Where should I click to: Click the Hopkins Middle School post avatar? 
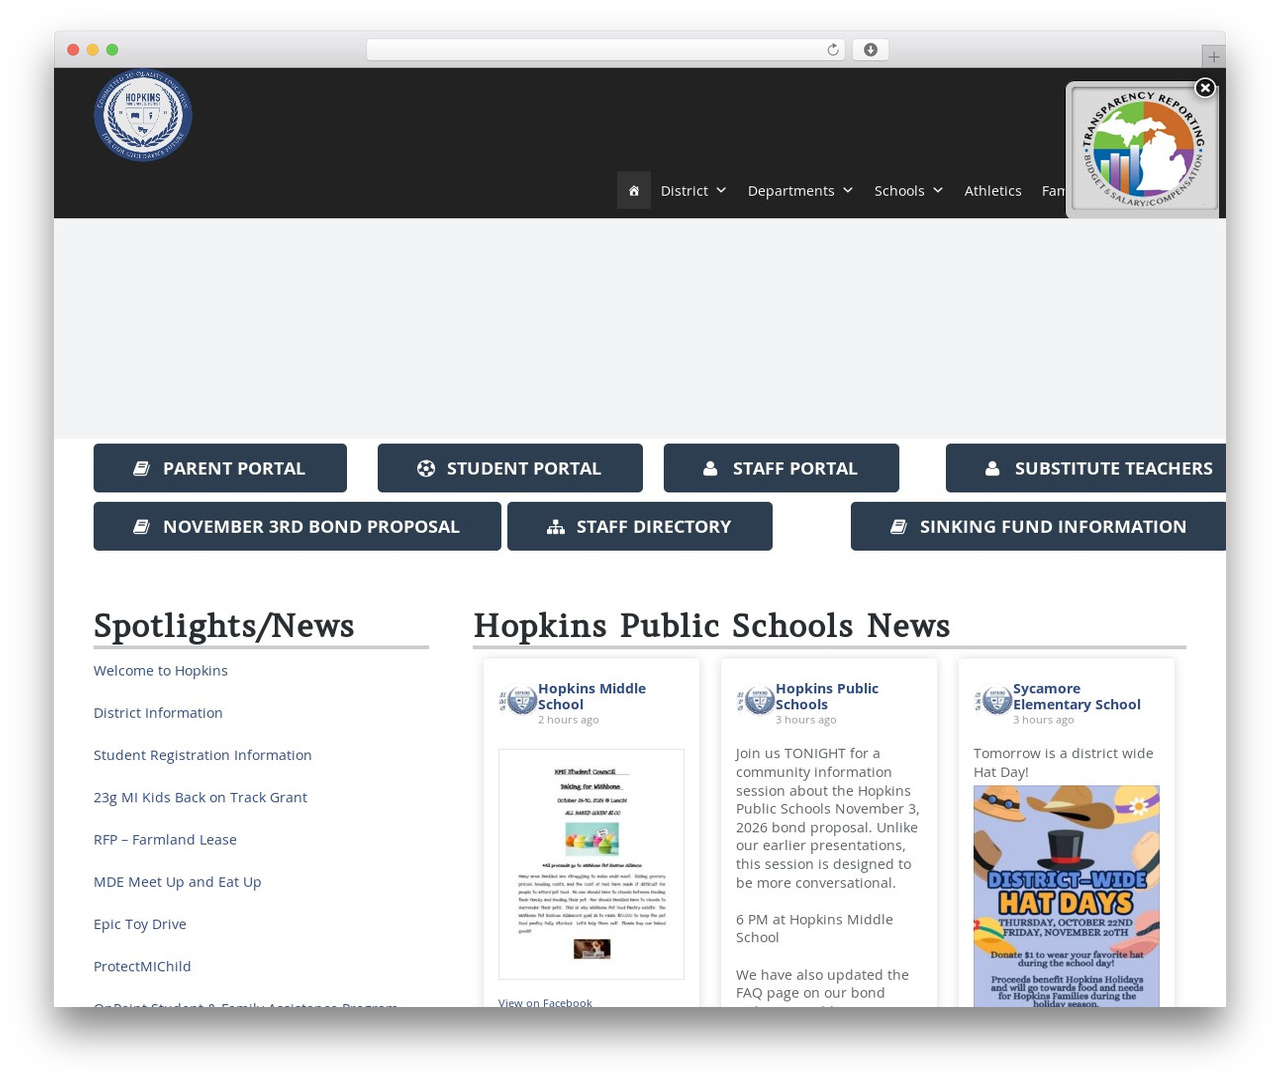click(518, 700)
